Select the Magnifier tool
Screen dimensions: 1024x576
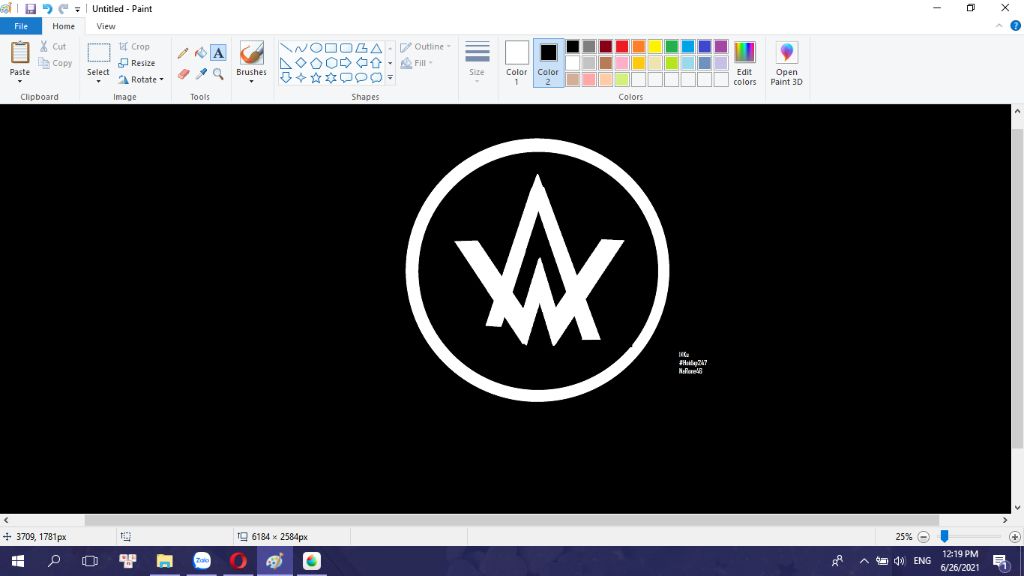tap(218, 74)
